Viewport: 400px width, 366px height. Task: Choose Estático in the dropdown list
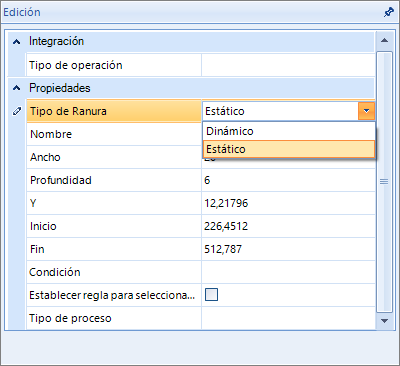click(x=289, y=149)
